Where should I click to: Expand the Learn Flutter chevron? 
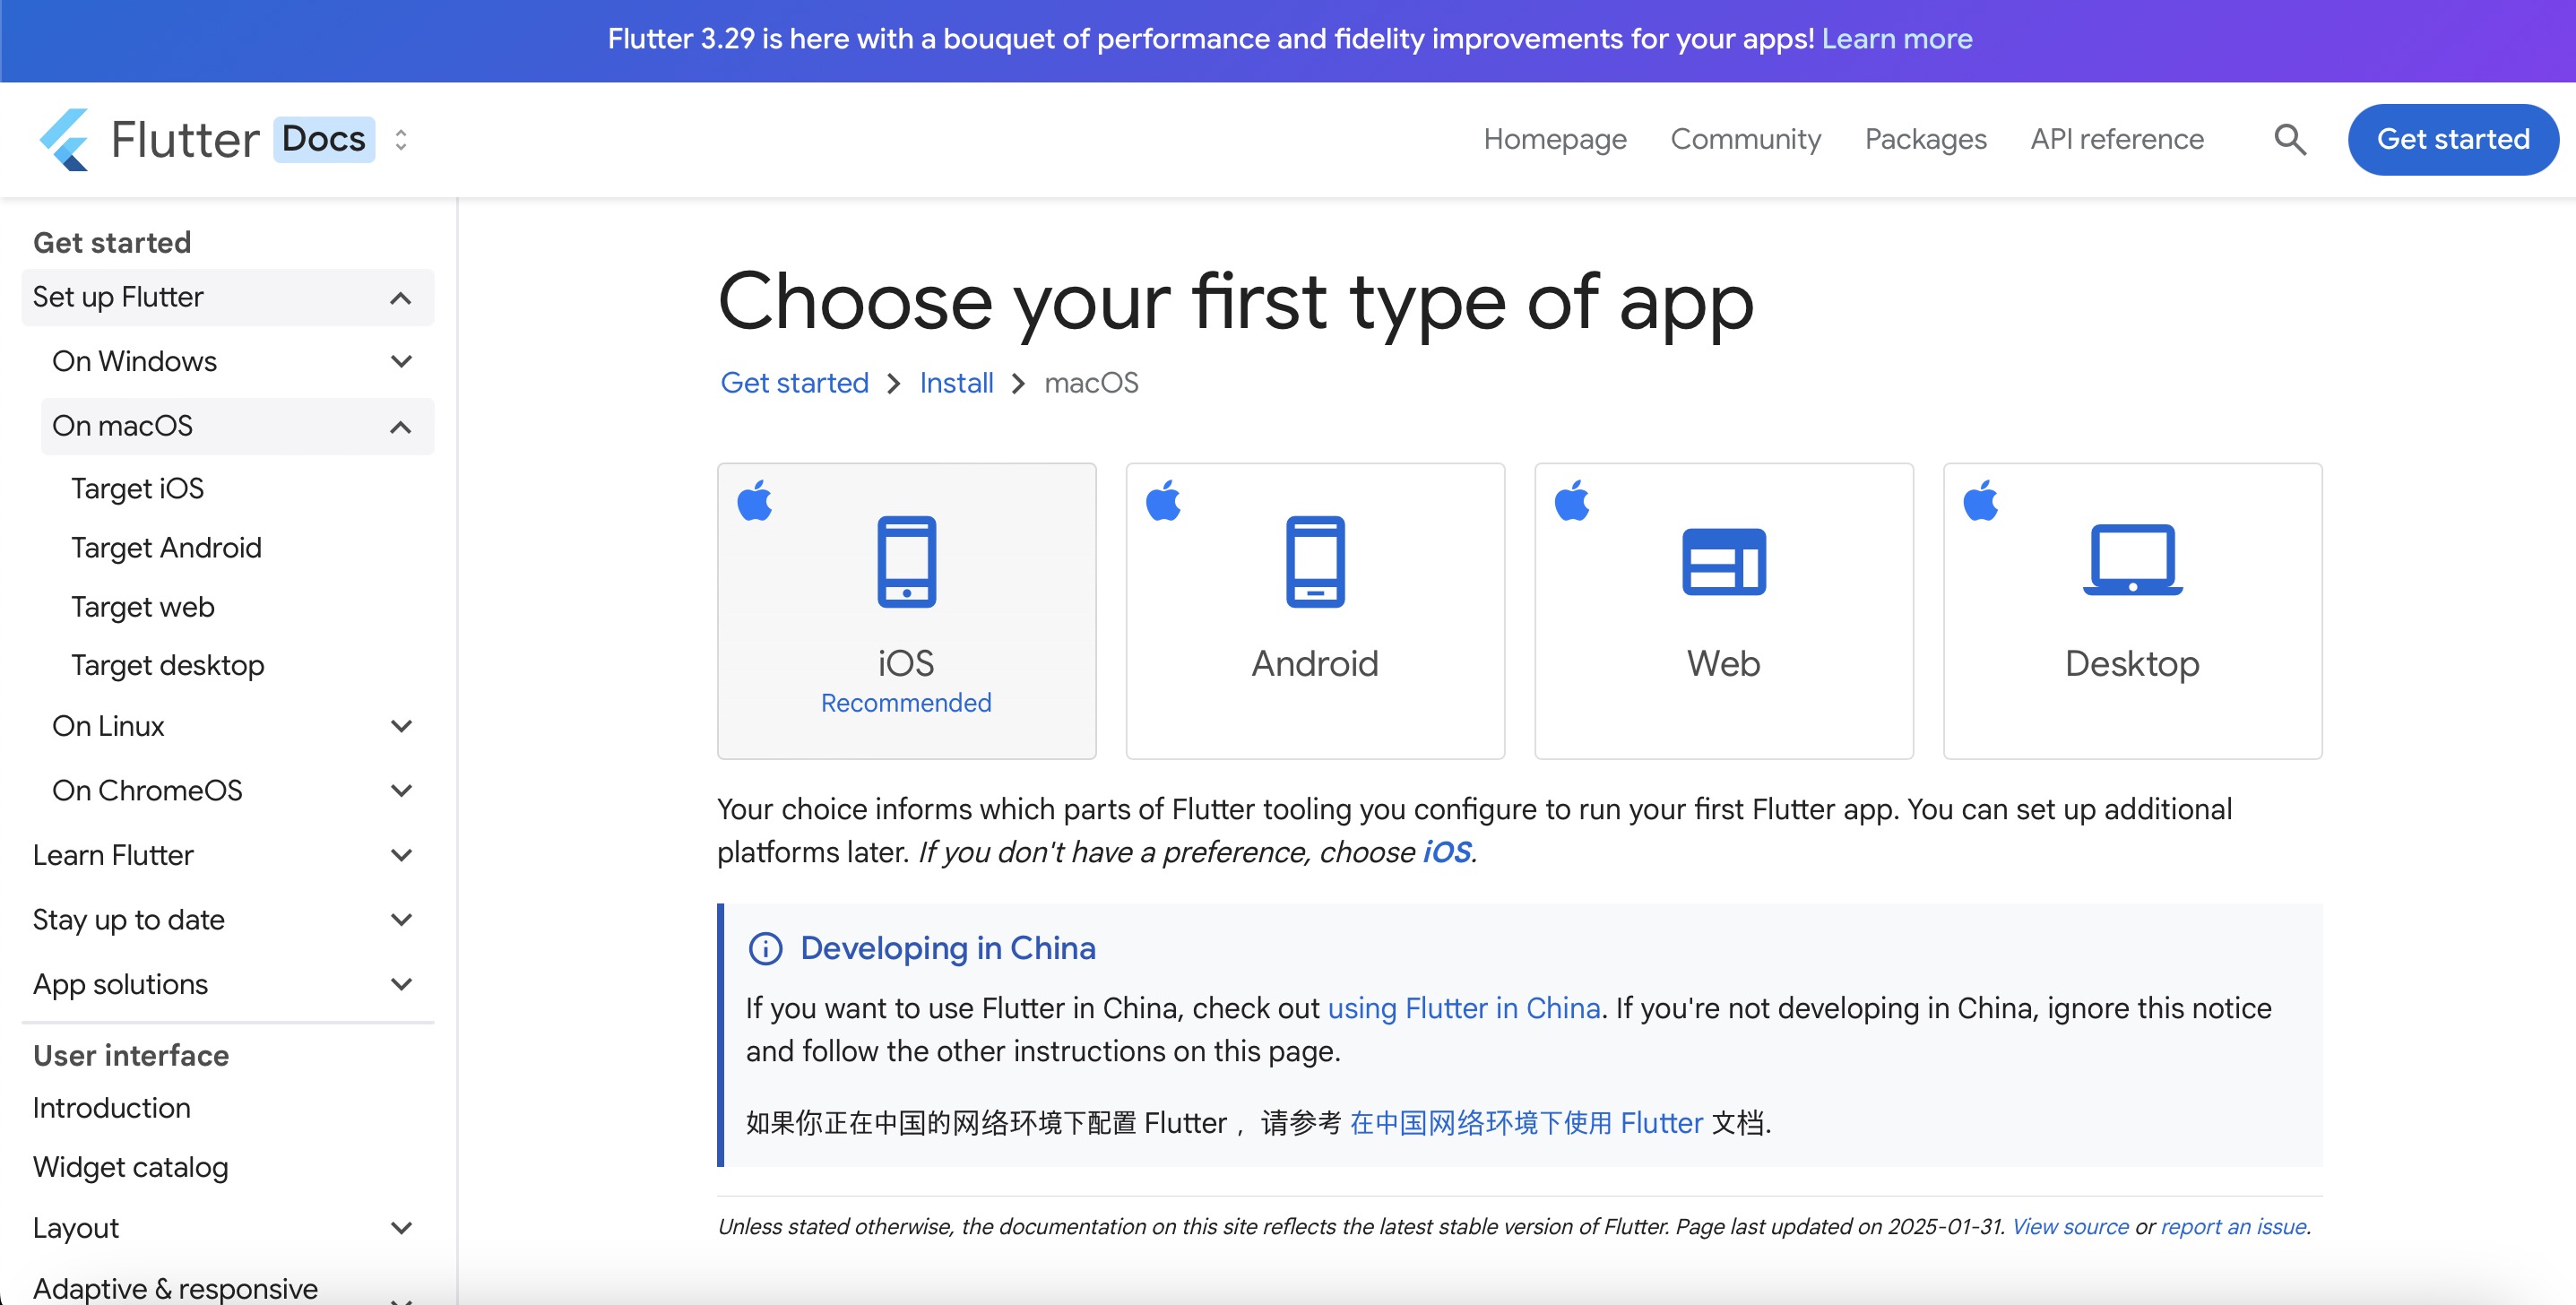pyautogui.click(x=401, y=855)
